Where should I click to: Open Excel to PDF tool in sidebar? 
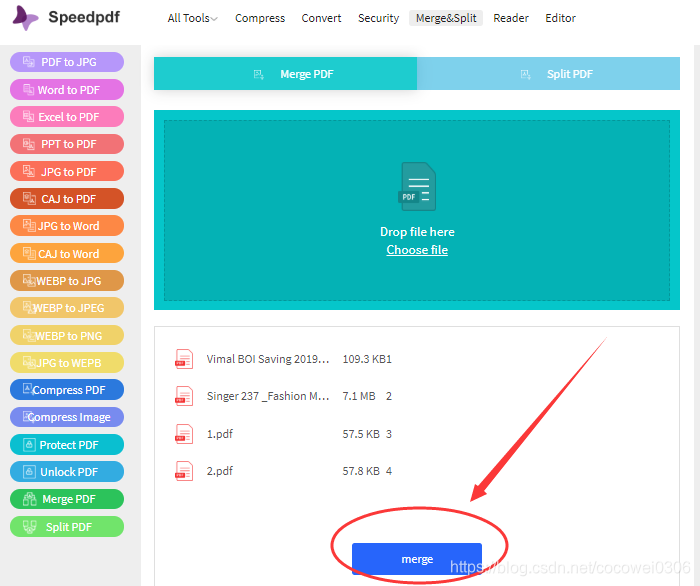[x=67, y=117]
